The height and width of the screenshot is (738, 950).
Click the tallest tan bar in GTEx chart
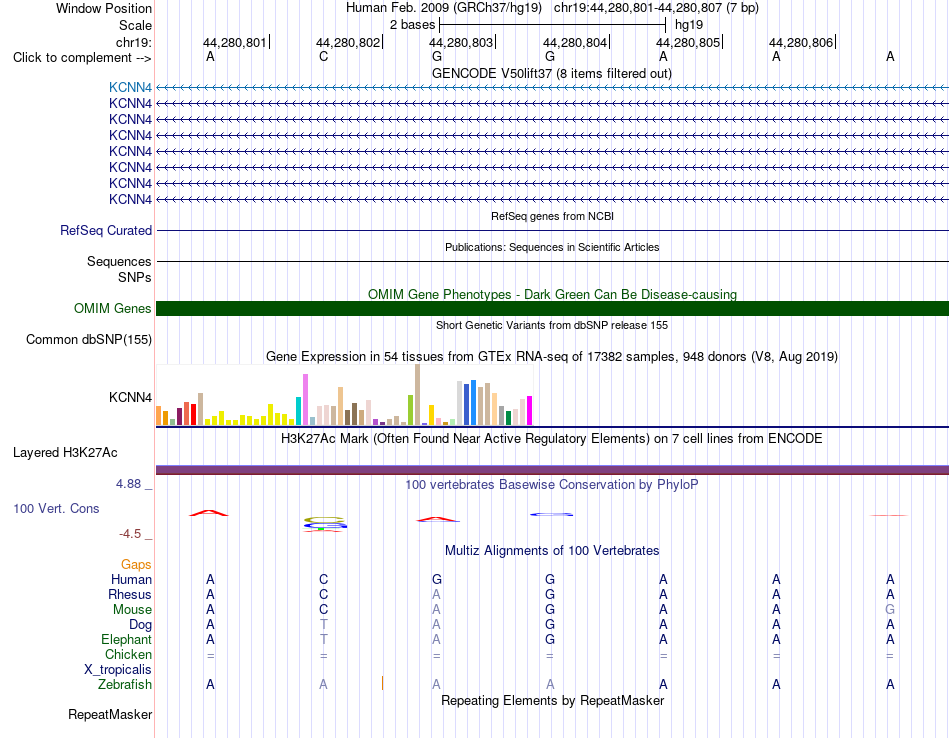[x=417, y=394]
